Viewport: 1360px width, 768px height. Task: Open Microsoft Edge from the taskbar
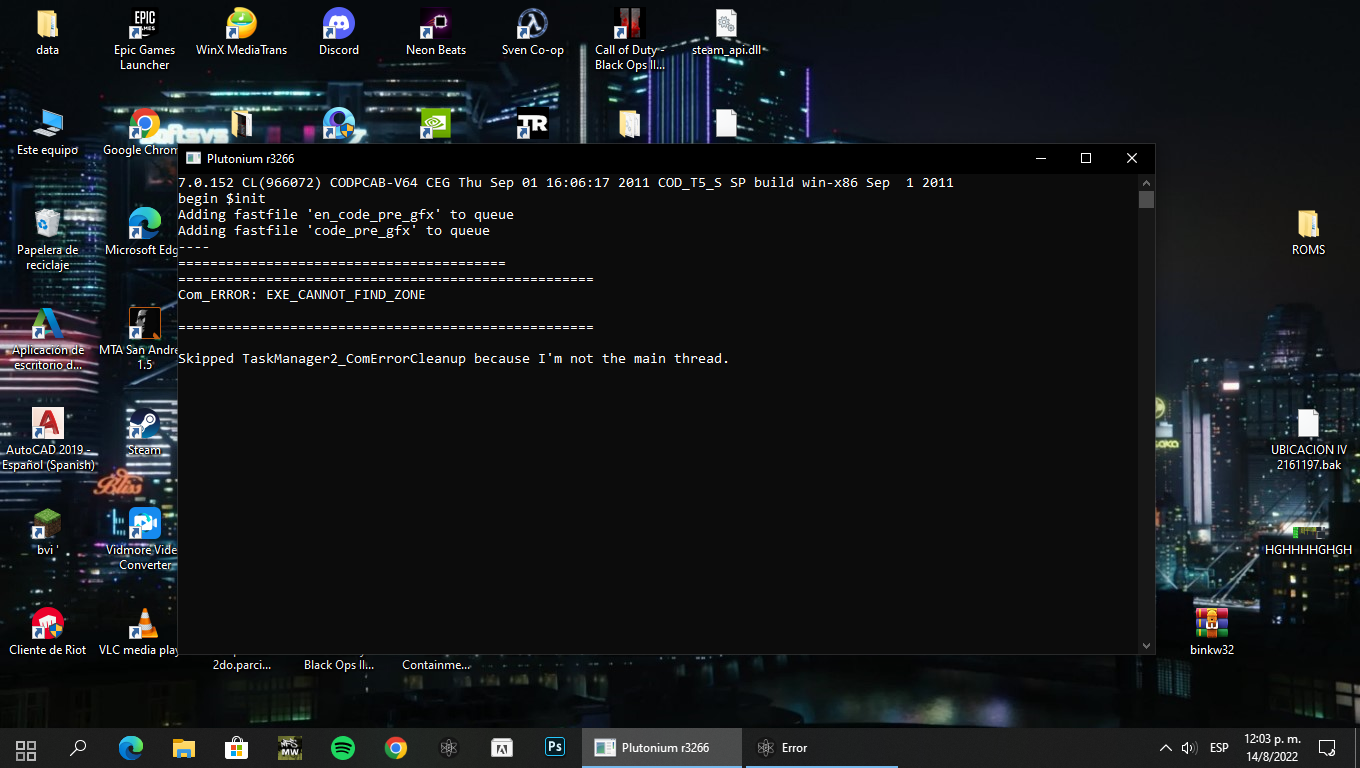click(x=131, y=748)
